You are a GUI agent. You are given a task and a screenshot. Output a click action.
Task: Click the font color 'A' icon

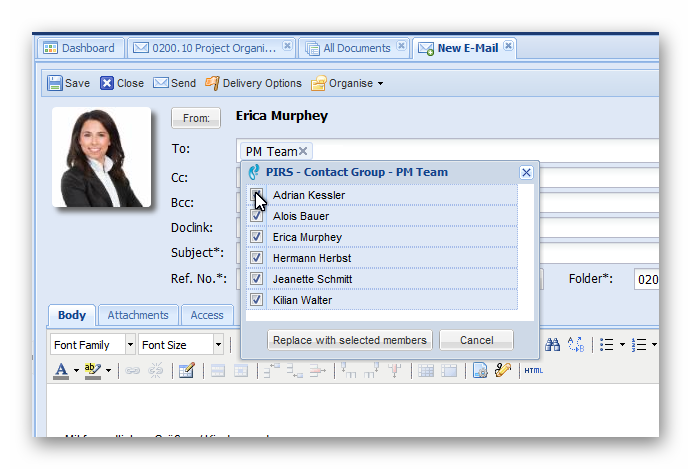click(x=61, y=370)
